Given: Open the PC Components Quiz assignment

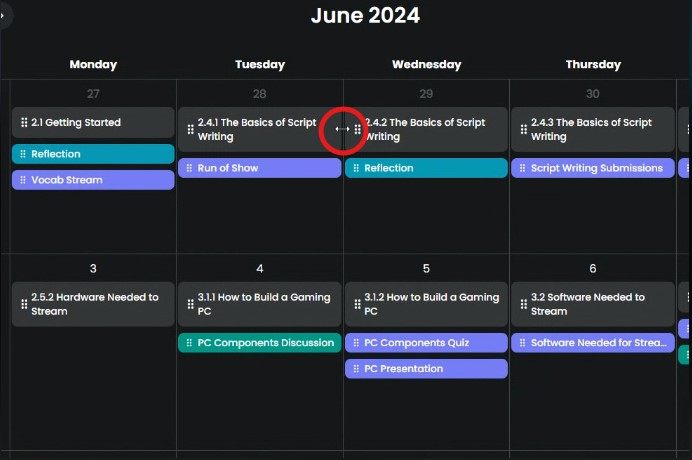Looking at the screenshot, I should coord(430,343).
